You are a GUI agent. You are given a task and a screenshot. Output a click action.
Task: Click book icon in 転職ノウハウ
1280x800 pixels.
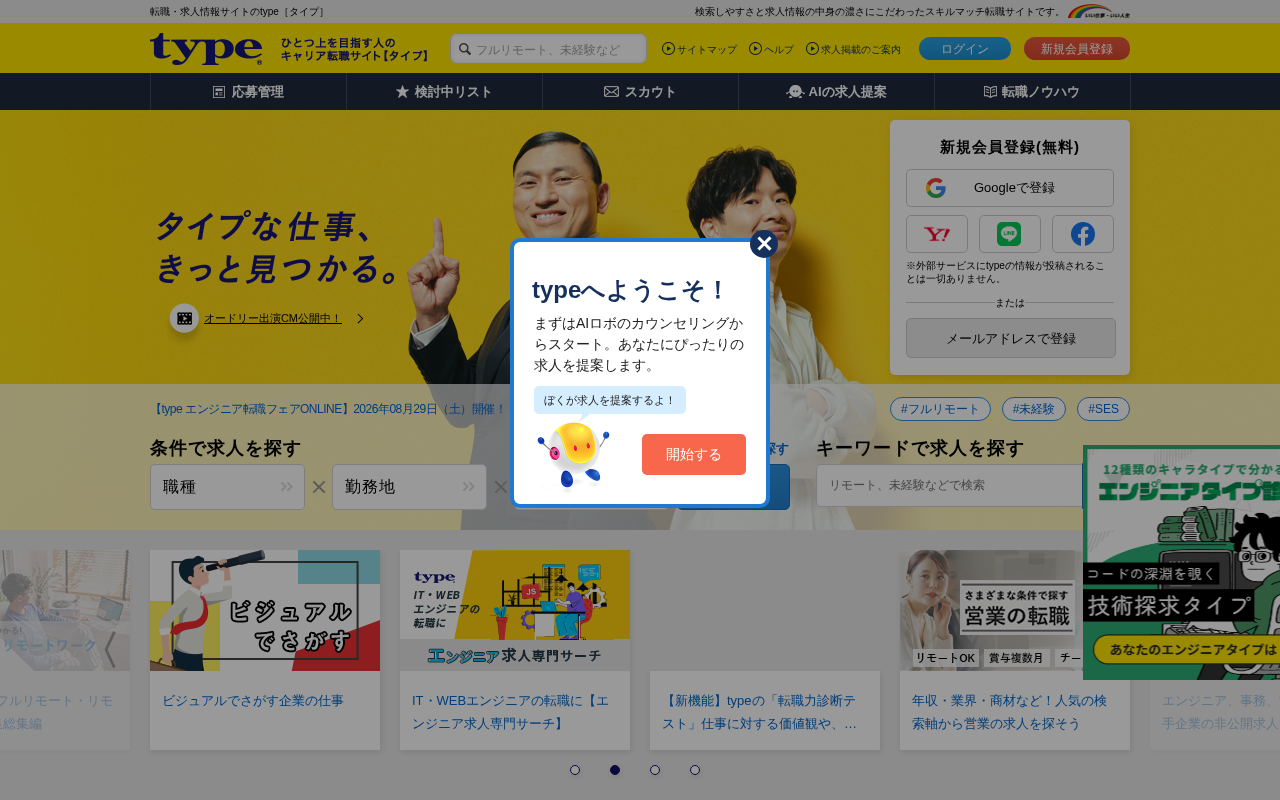(x=990, y=92)
